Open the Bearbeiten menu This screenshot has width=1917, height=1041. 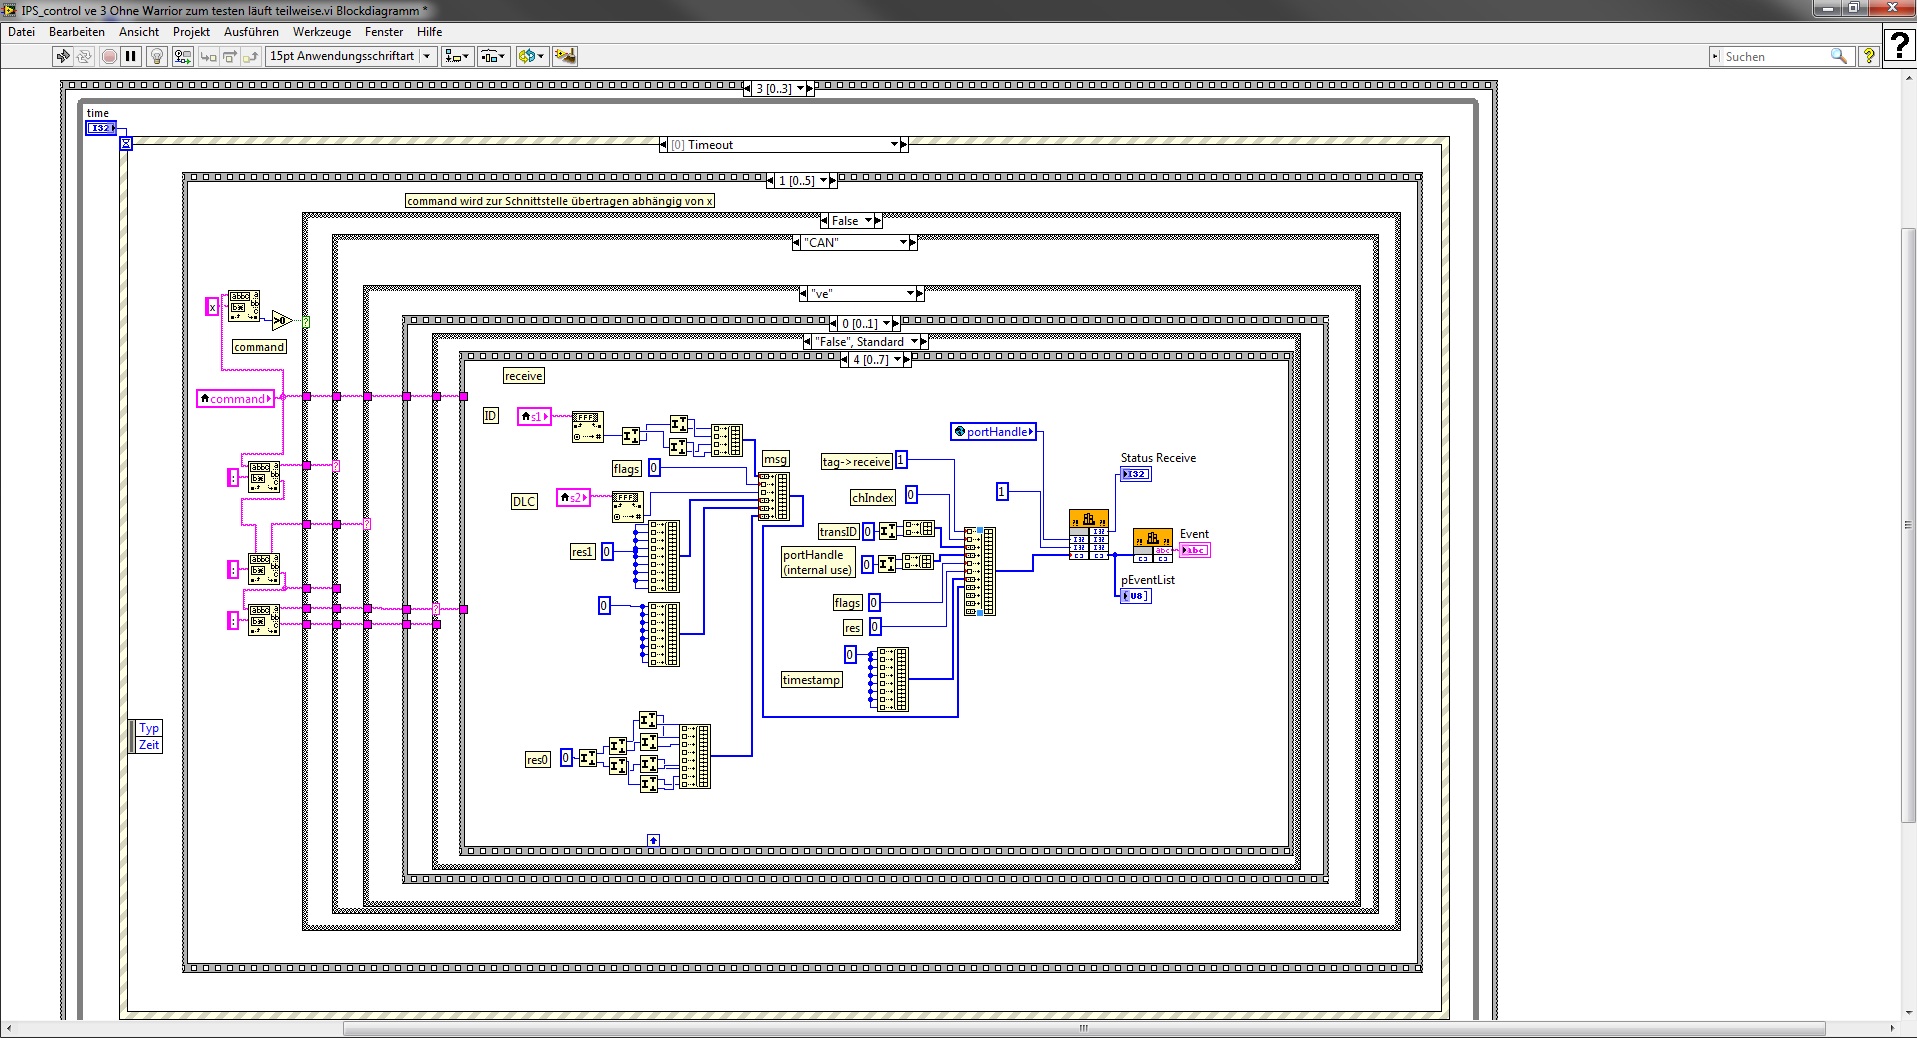[x=77, y=32]
